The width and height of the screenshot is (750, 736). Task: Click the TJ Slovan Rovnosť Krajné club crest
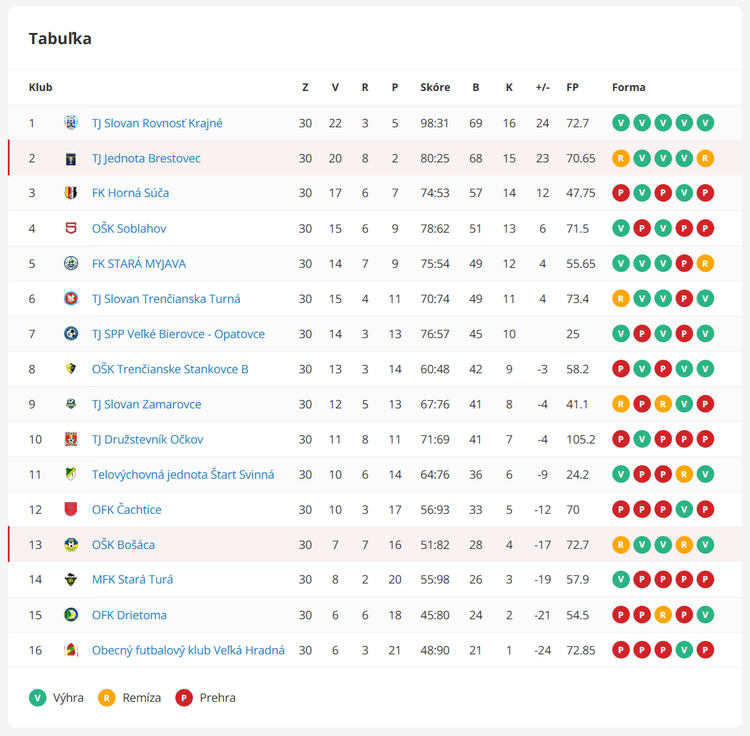coord(71,123)
